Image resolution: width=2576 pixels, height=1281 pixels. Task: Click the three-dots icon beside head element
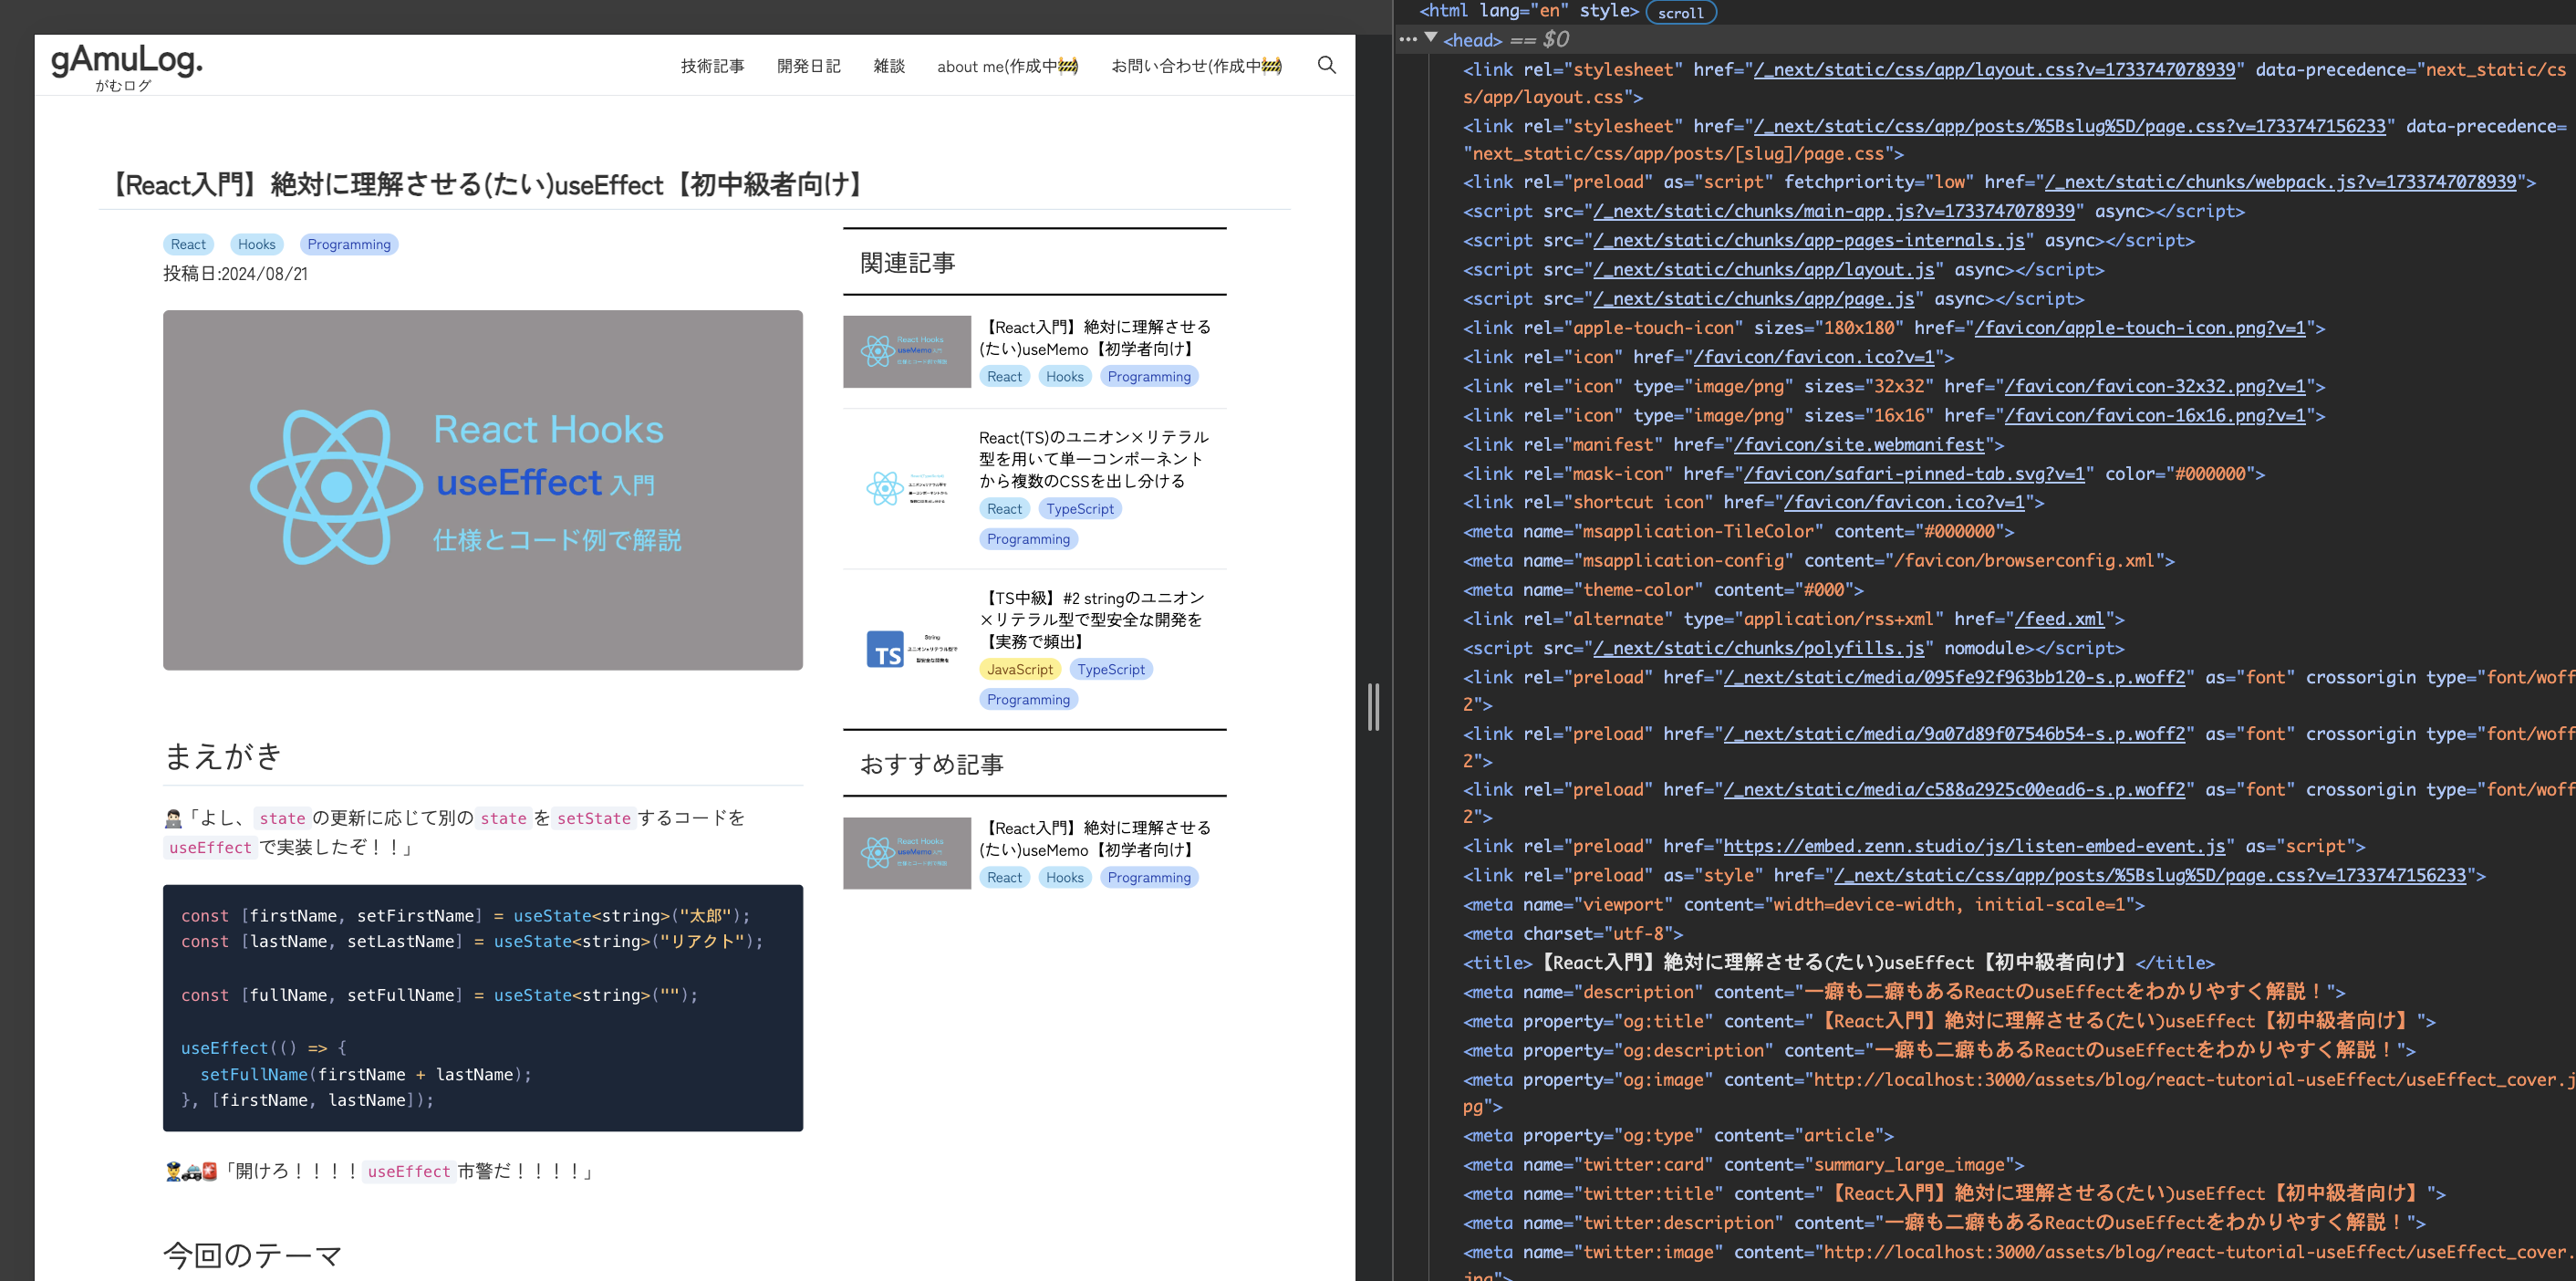click(1408, 40)
